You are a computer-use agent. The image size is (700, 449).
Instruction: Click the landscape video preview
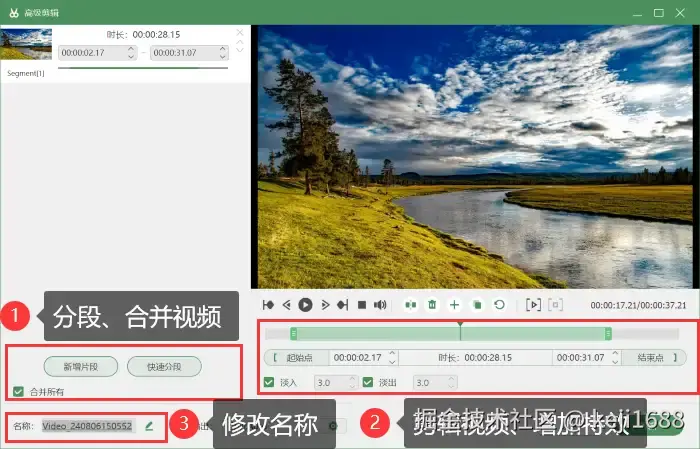(x=475, y=157)
